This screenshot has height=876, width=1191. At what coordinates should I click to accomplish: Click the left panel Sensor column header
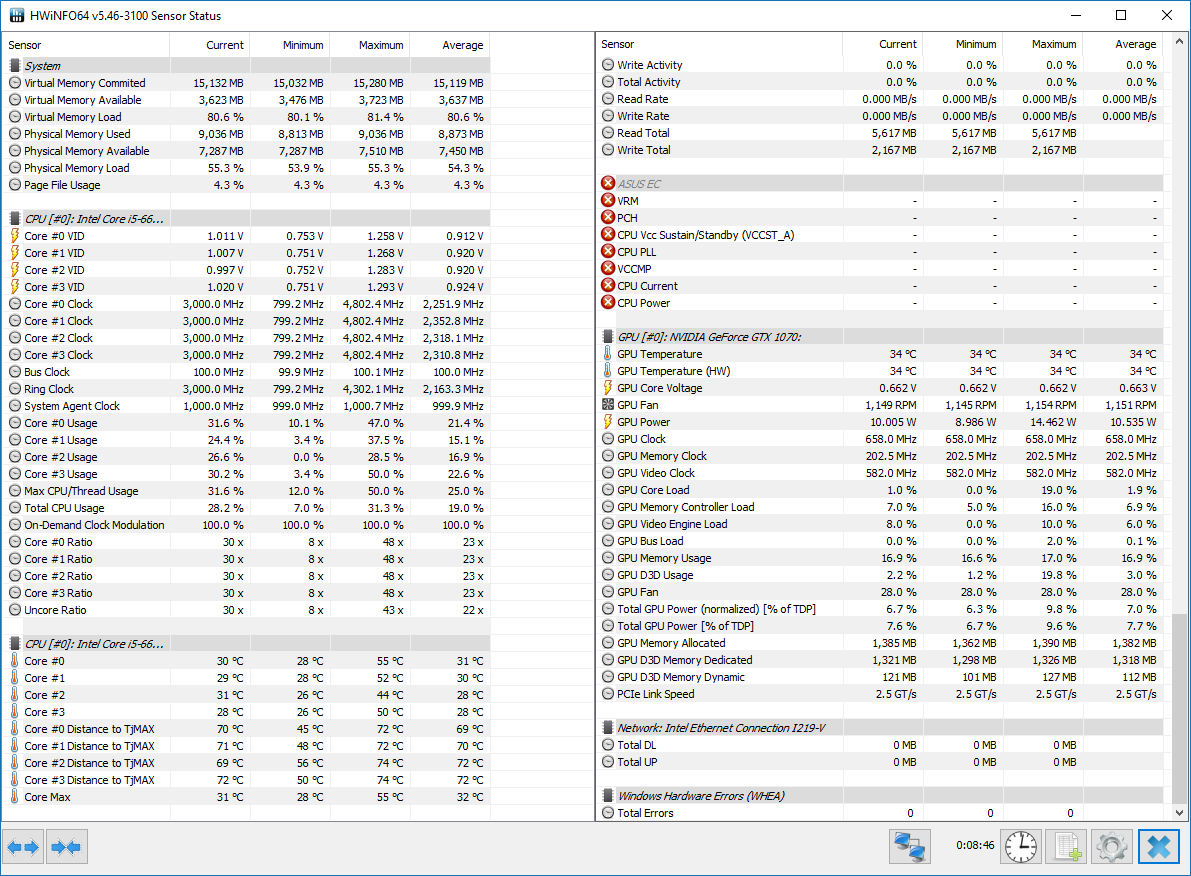pos(88,45)
